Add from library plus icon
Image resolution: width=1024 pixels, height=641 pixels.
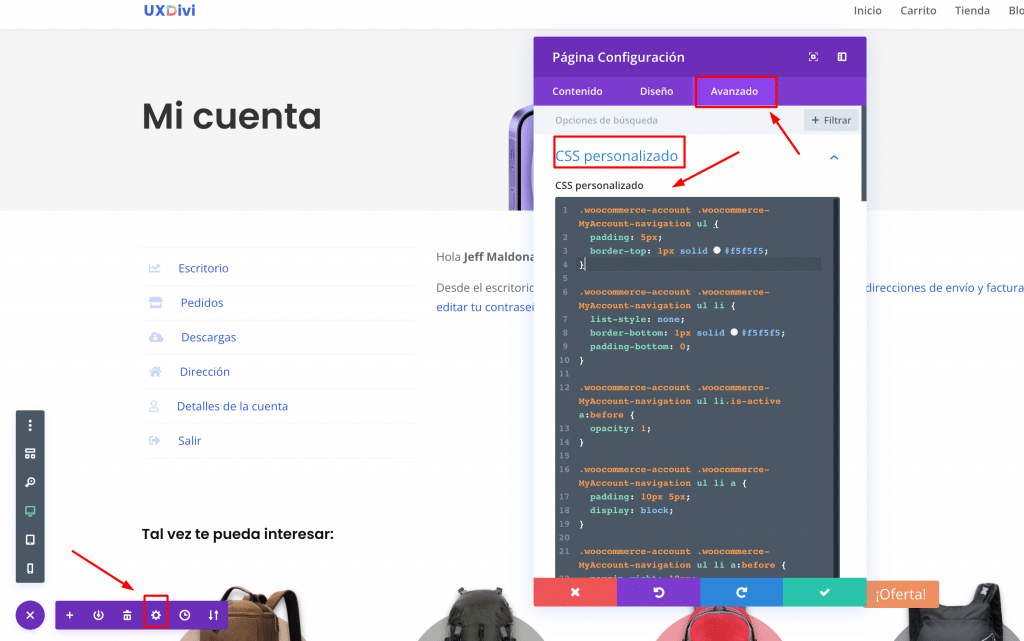70,615
